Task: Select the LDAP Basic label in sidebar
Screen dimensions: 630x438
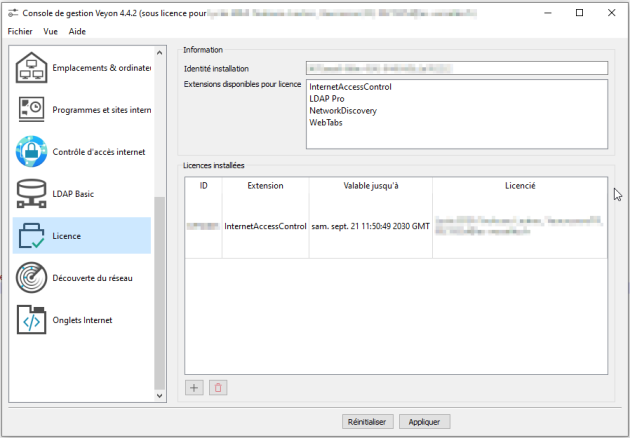Action: pyautogui.click(x=73, y=194)
